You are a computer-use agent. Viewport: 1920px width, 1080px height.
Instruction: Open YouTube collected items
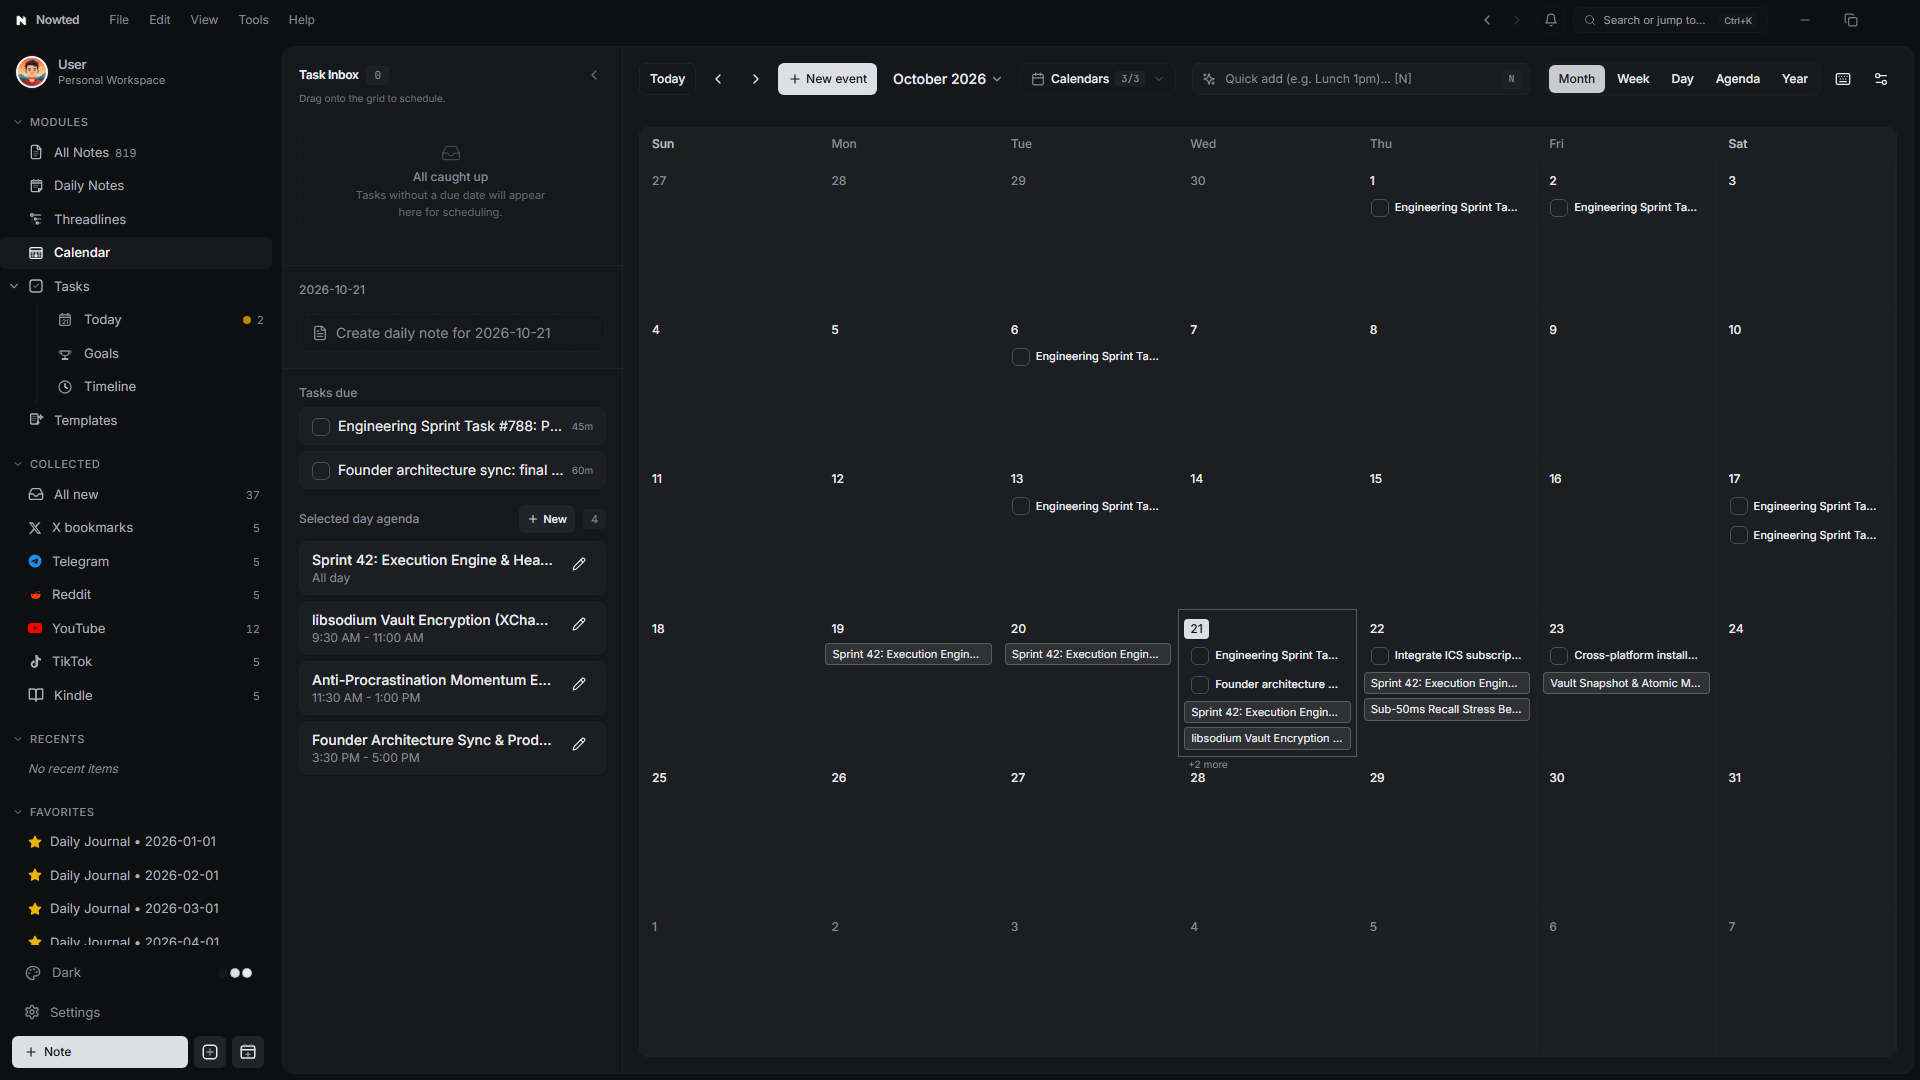[136, 628]
